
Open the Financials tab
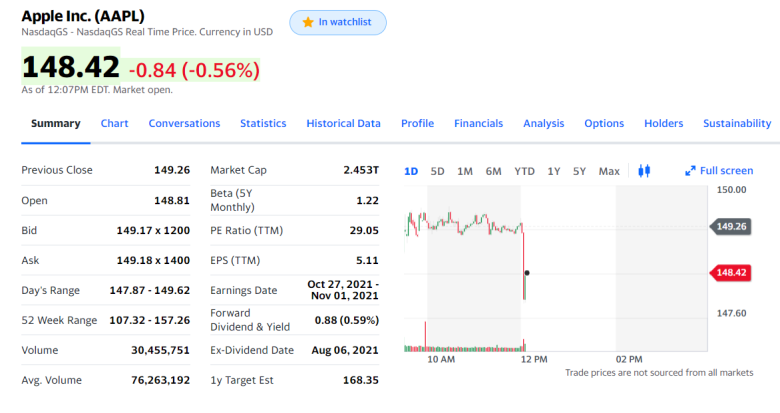(x=478, y=123)
